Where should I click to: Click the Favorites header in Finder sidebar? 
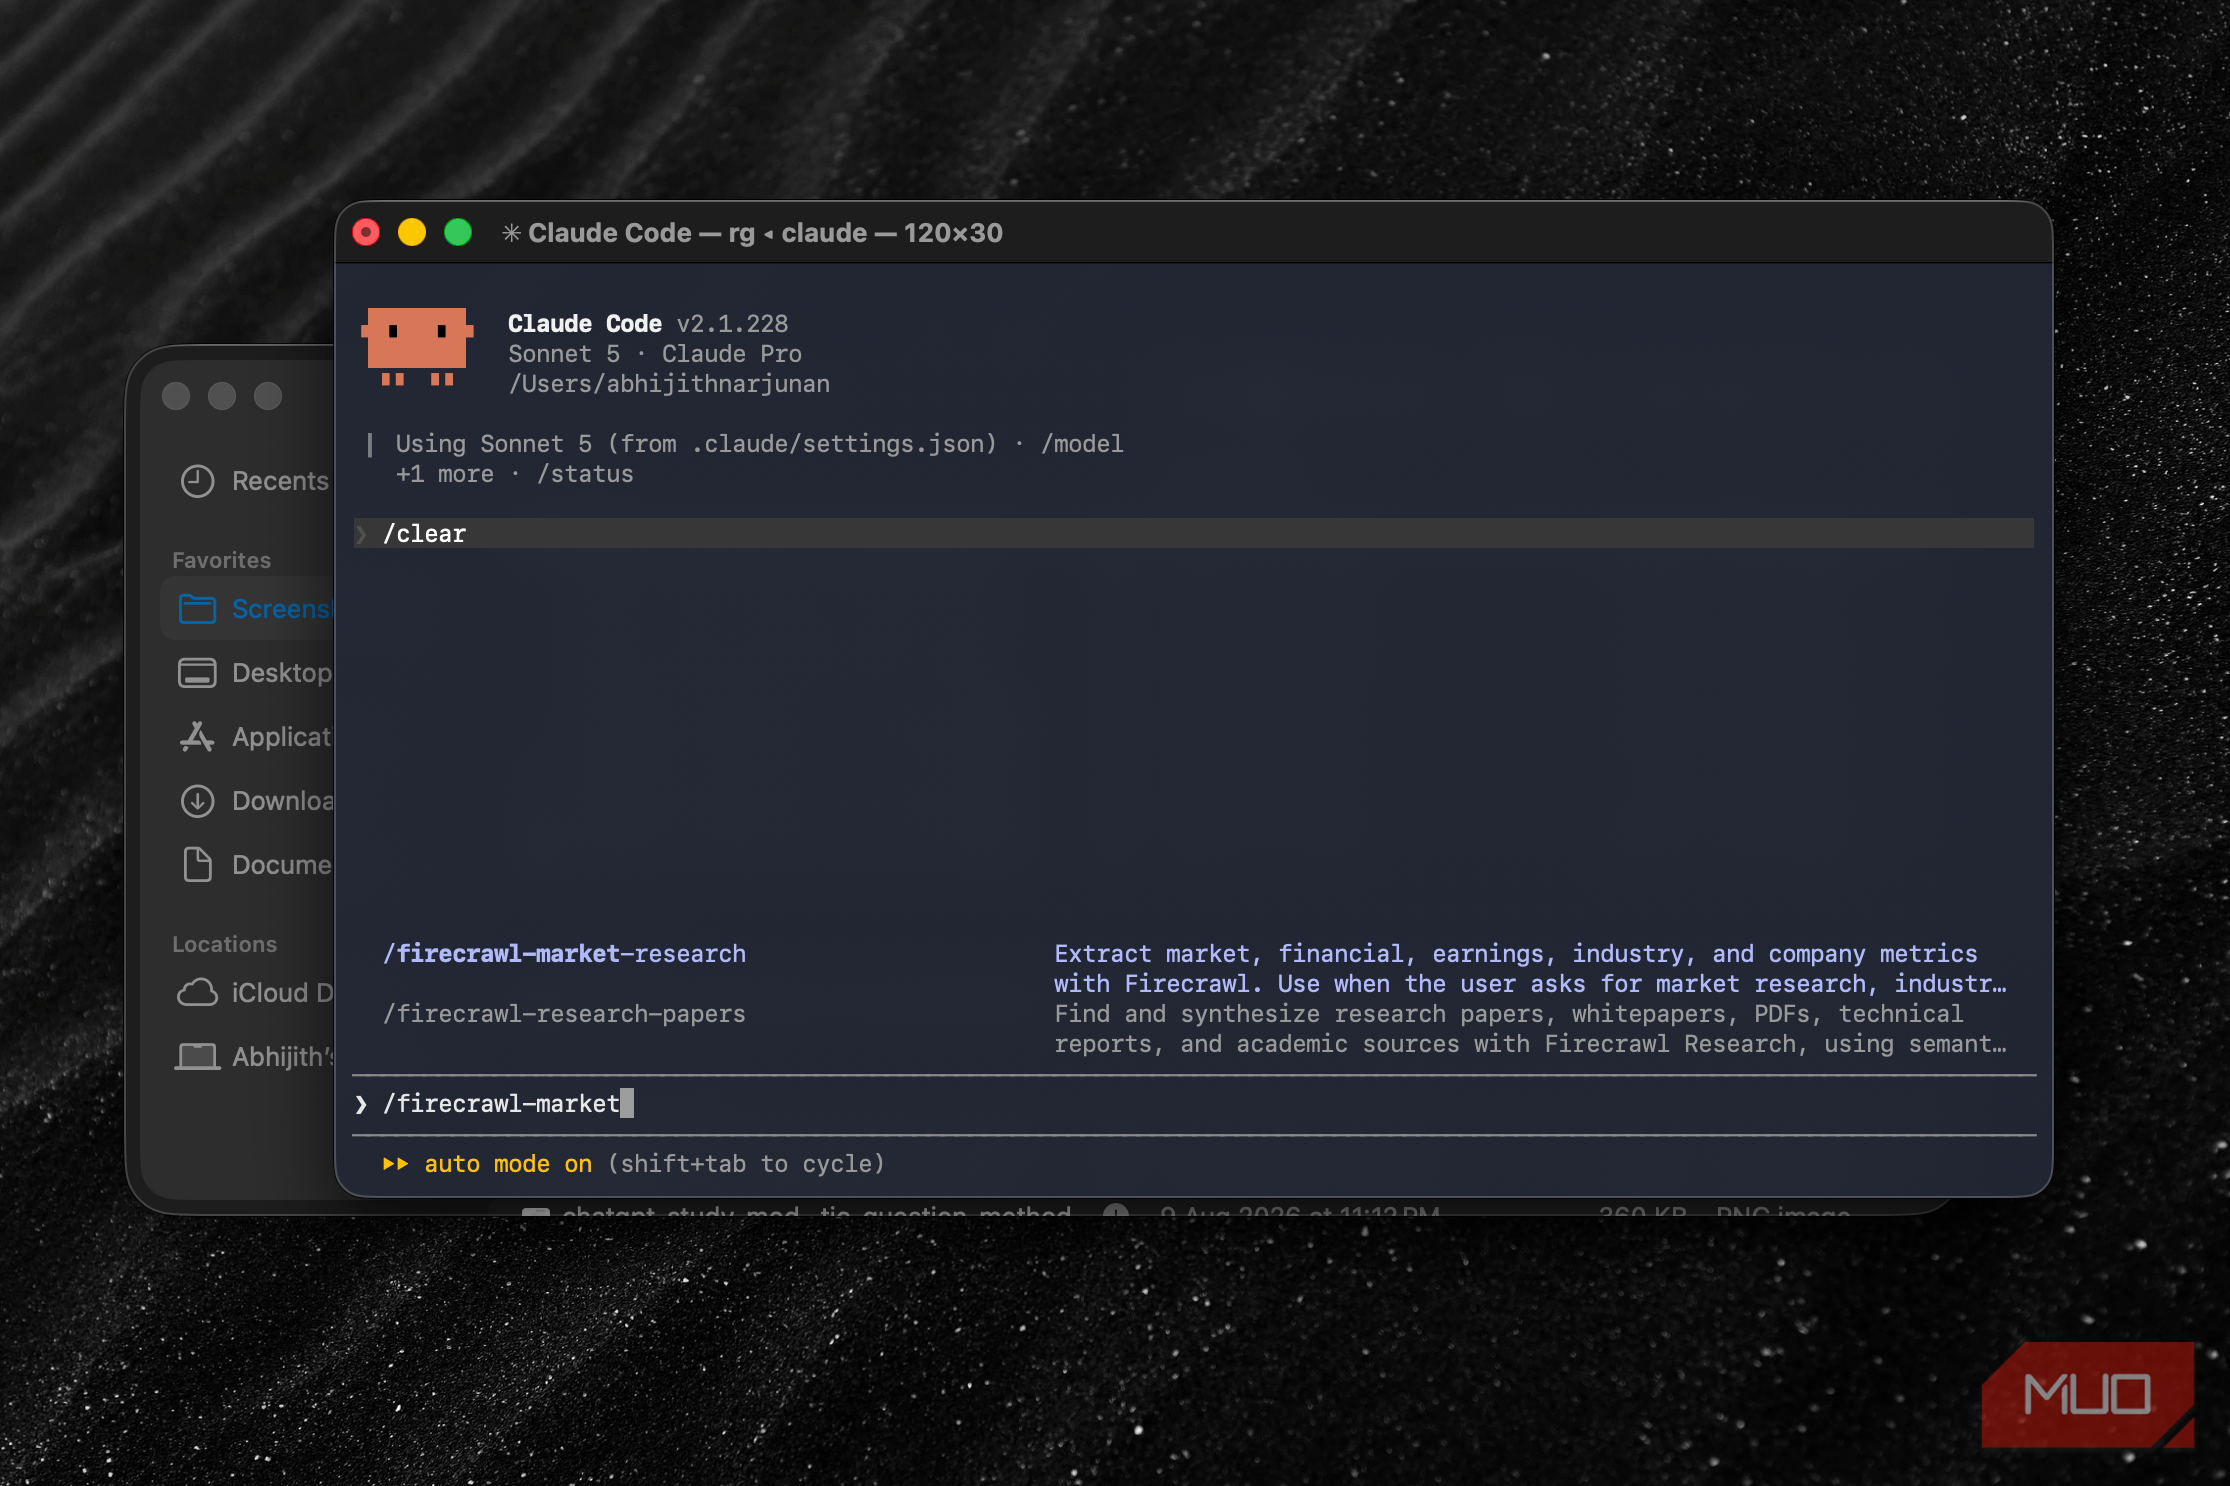coord(222,560)
